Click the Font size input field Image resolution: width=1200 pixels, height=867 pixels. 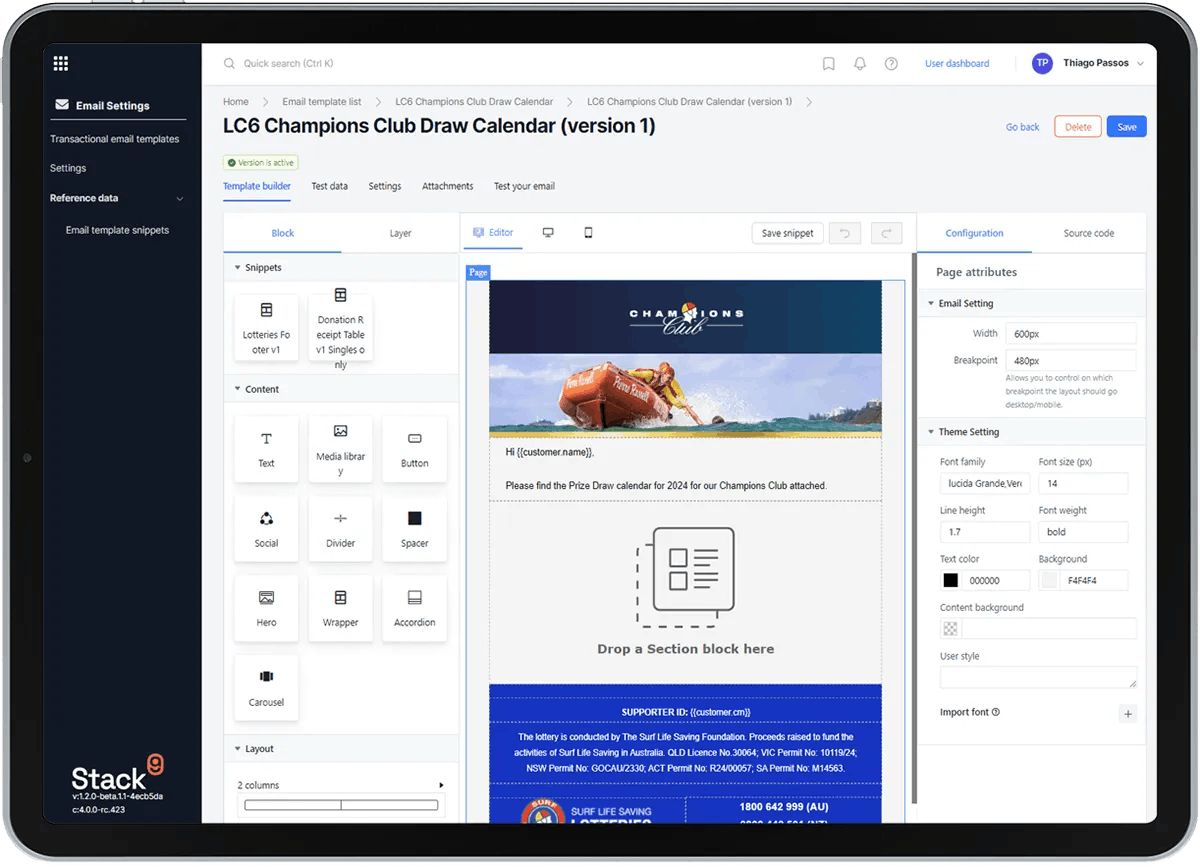[x=1083, y=483]
